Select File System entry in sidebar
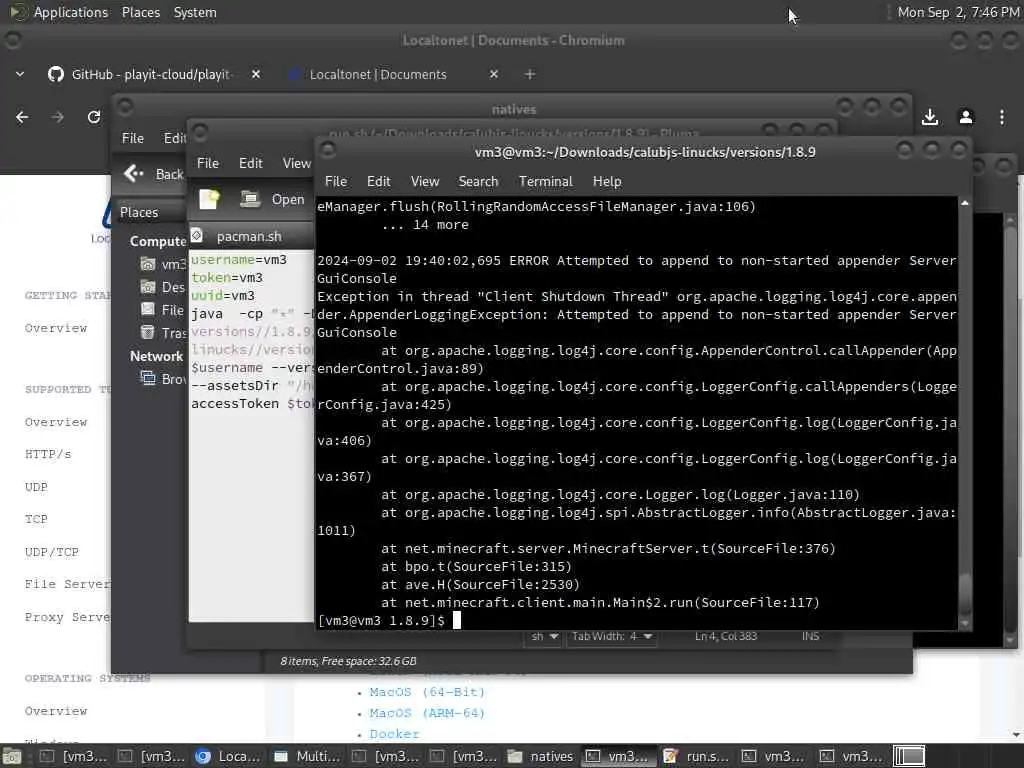The height and width of the screenshot is (768, 1024). coord(164,310)
